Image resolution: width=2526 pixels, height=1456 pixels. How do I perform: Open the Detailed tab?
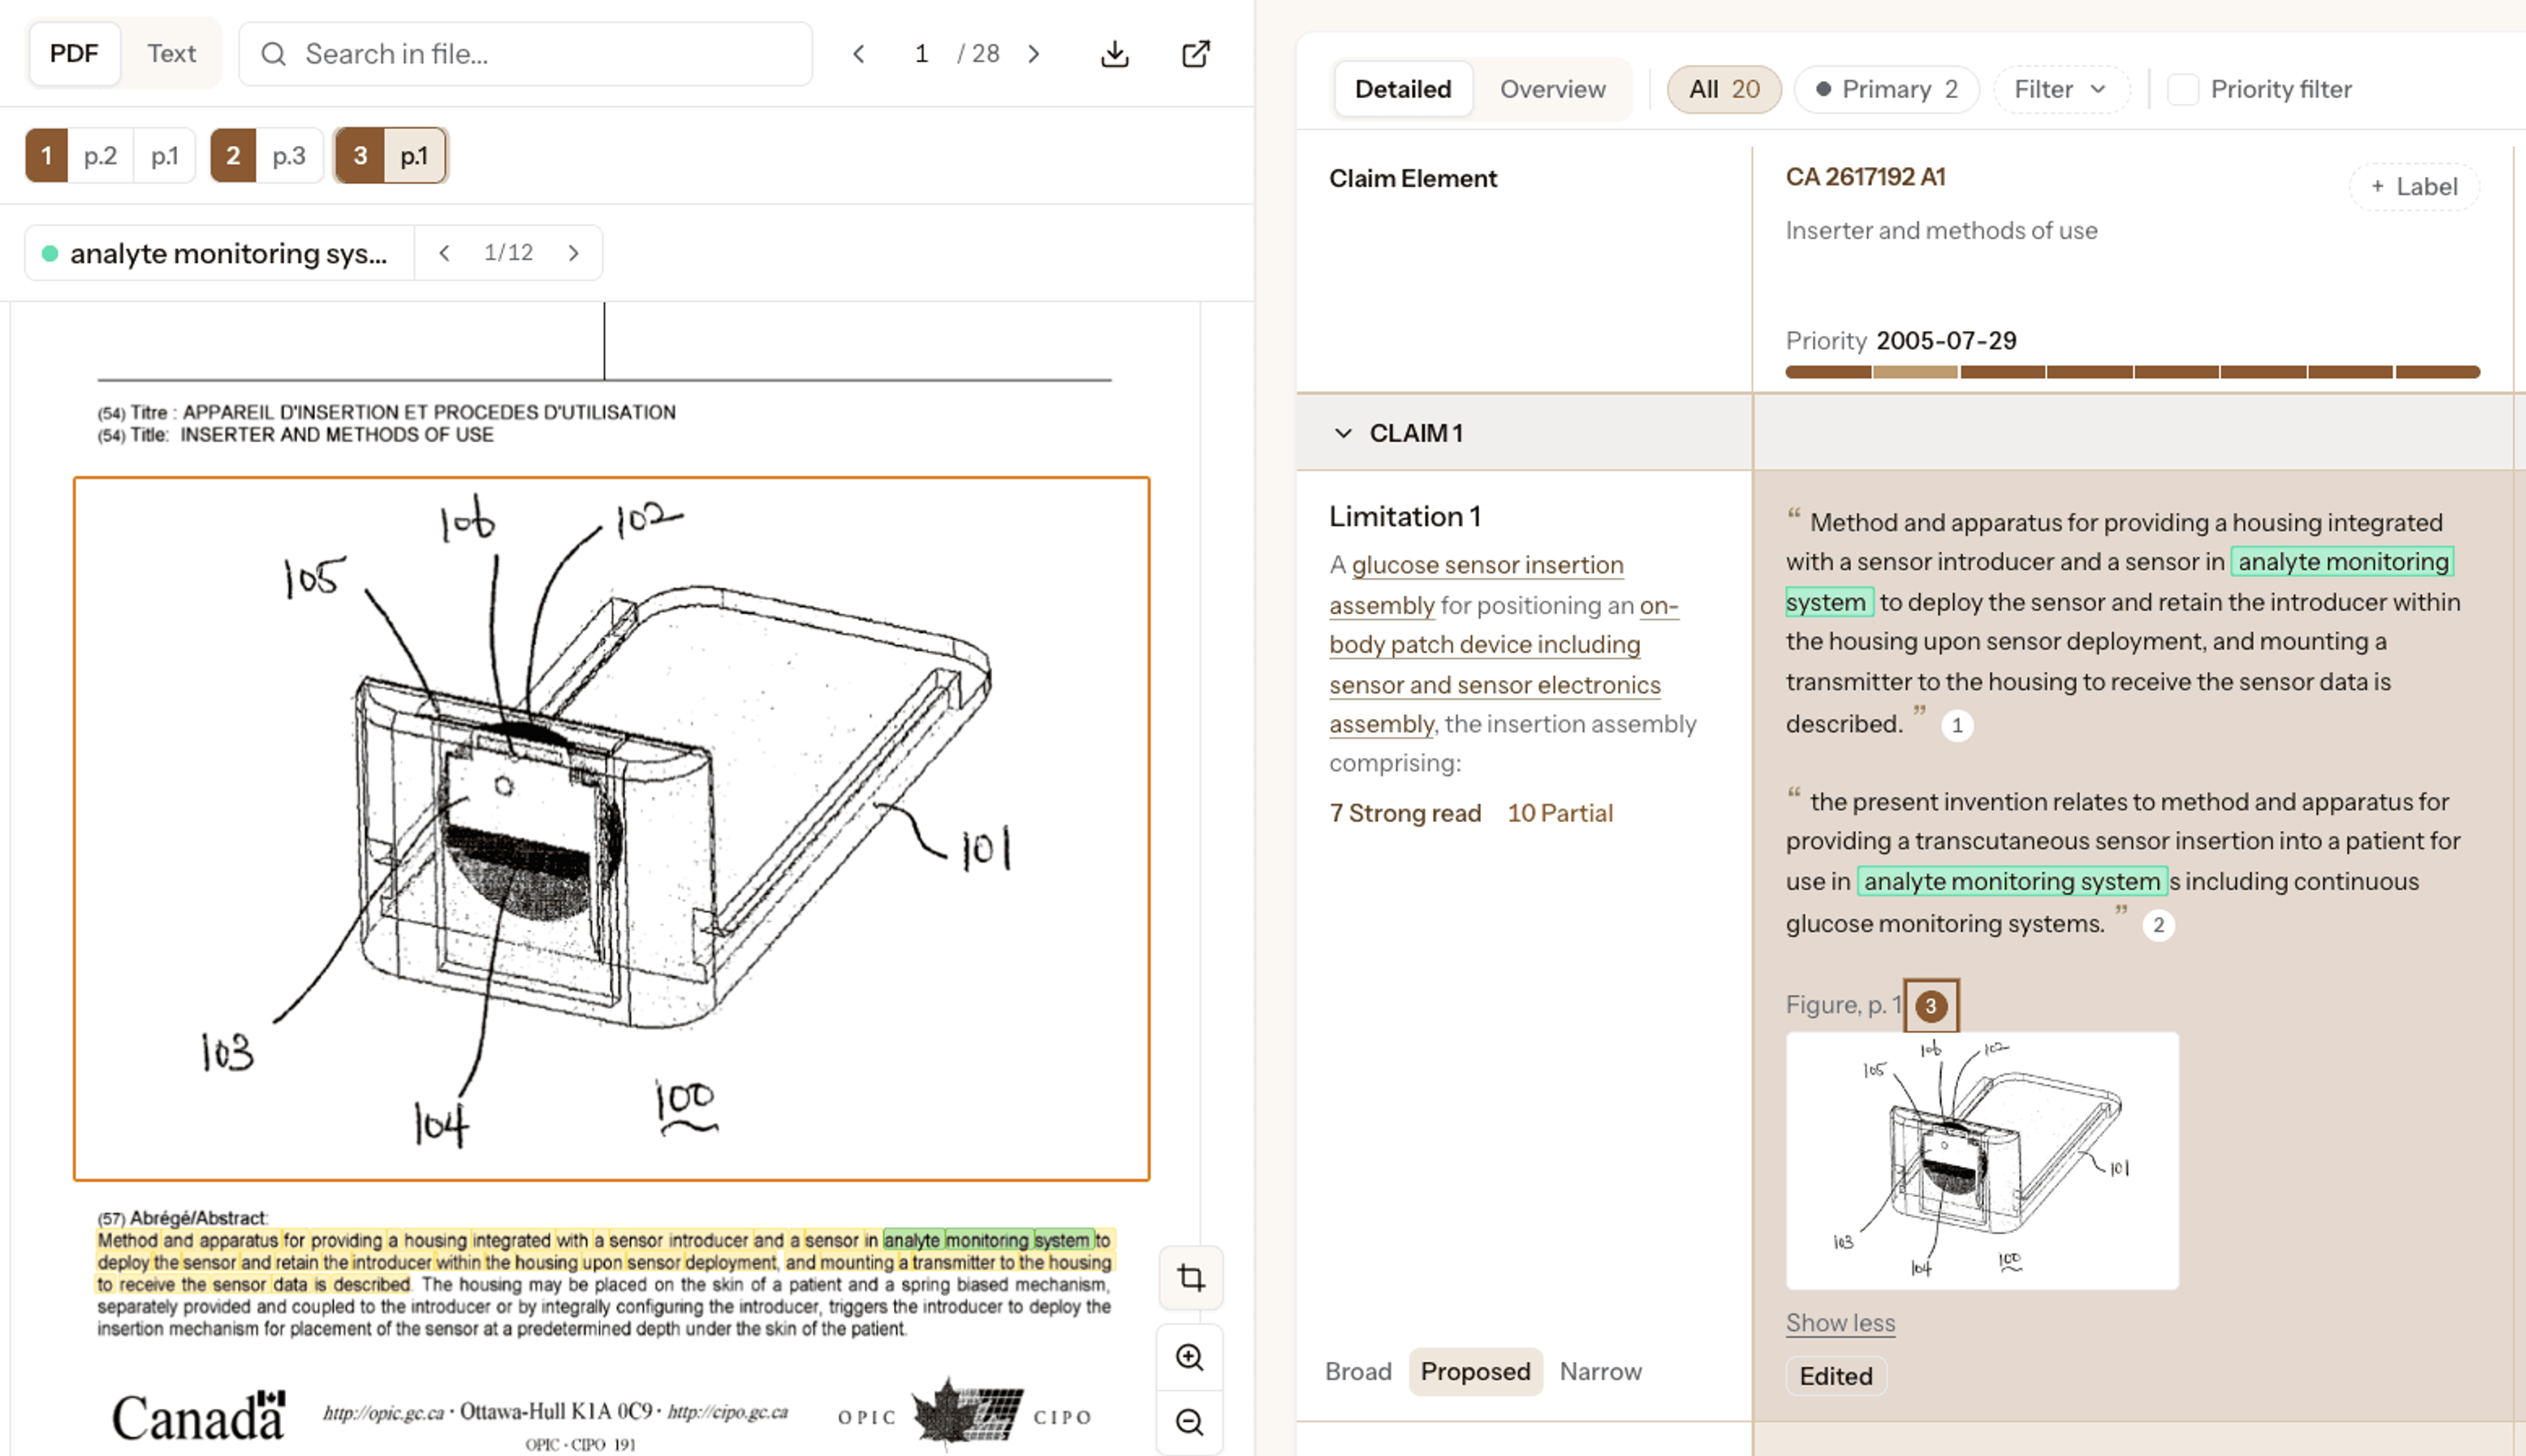(x=1402, y=89)
